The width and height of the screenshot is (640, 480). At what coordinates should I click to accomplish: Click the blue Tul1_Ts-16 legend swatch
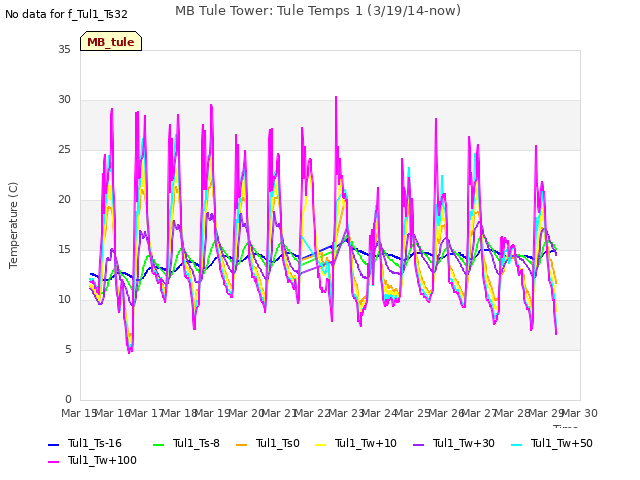click(54, 444)
